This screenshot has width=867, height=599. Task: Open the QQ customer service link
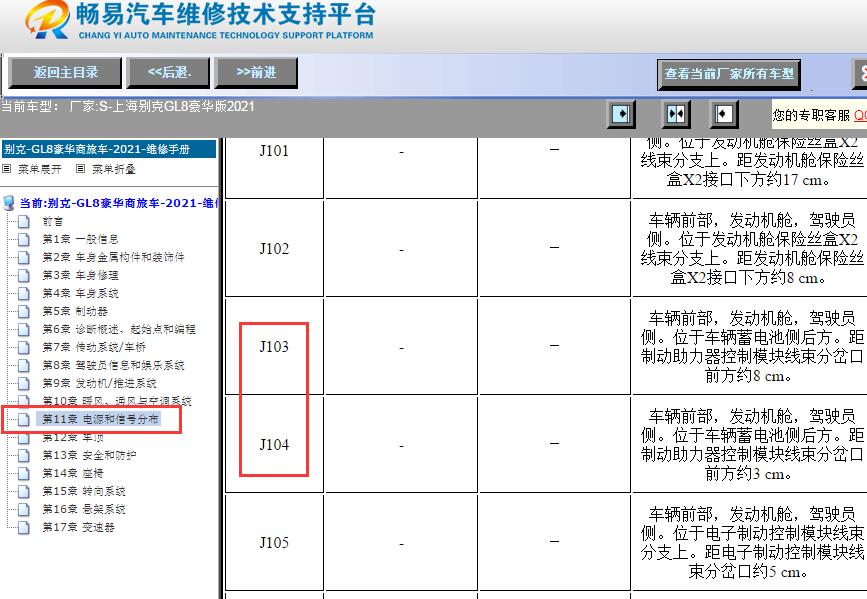tap(860, 115)
